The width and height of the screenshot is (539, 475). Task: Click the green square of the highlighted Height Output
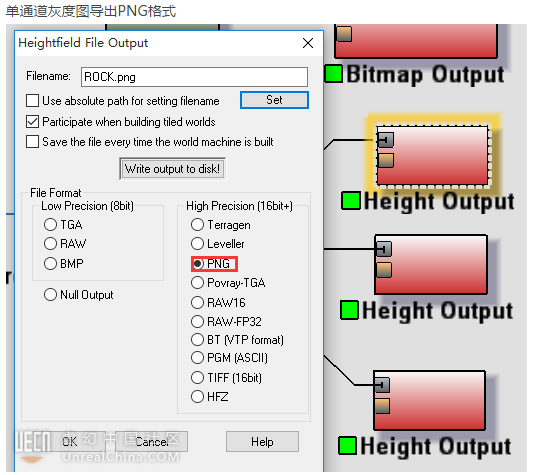point(351,201)
